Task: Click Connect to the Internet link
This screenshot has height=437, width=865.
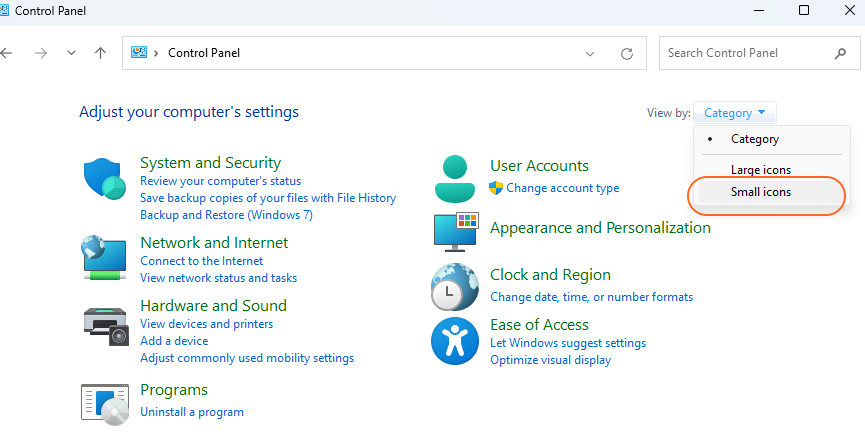Action: pyautogui.click(x=201, y=261)
